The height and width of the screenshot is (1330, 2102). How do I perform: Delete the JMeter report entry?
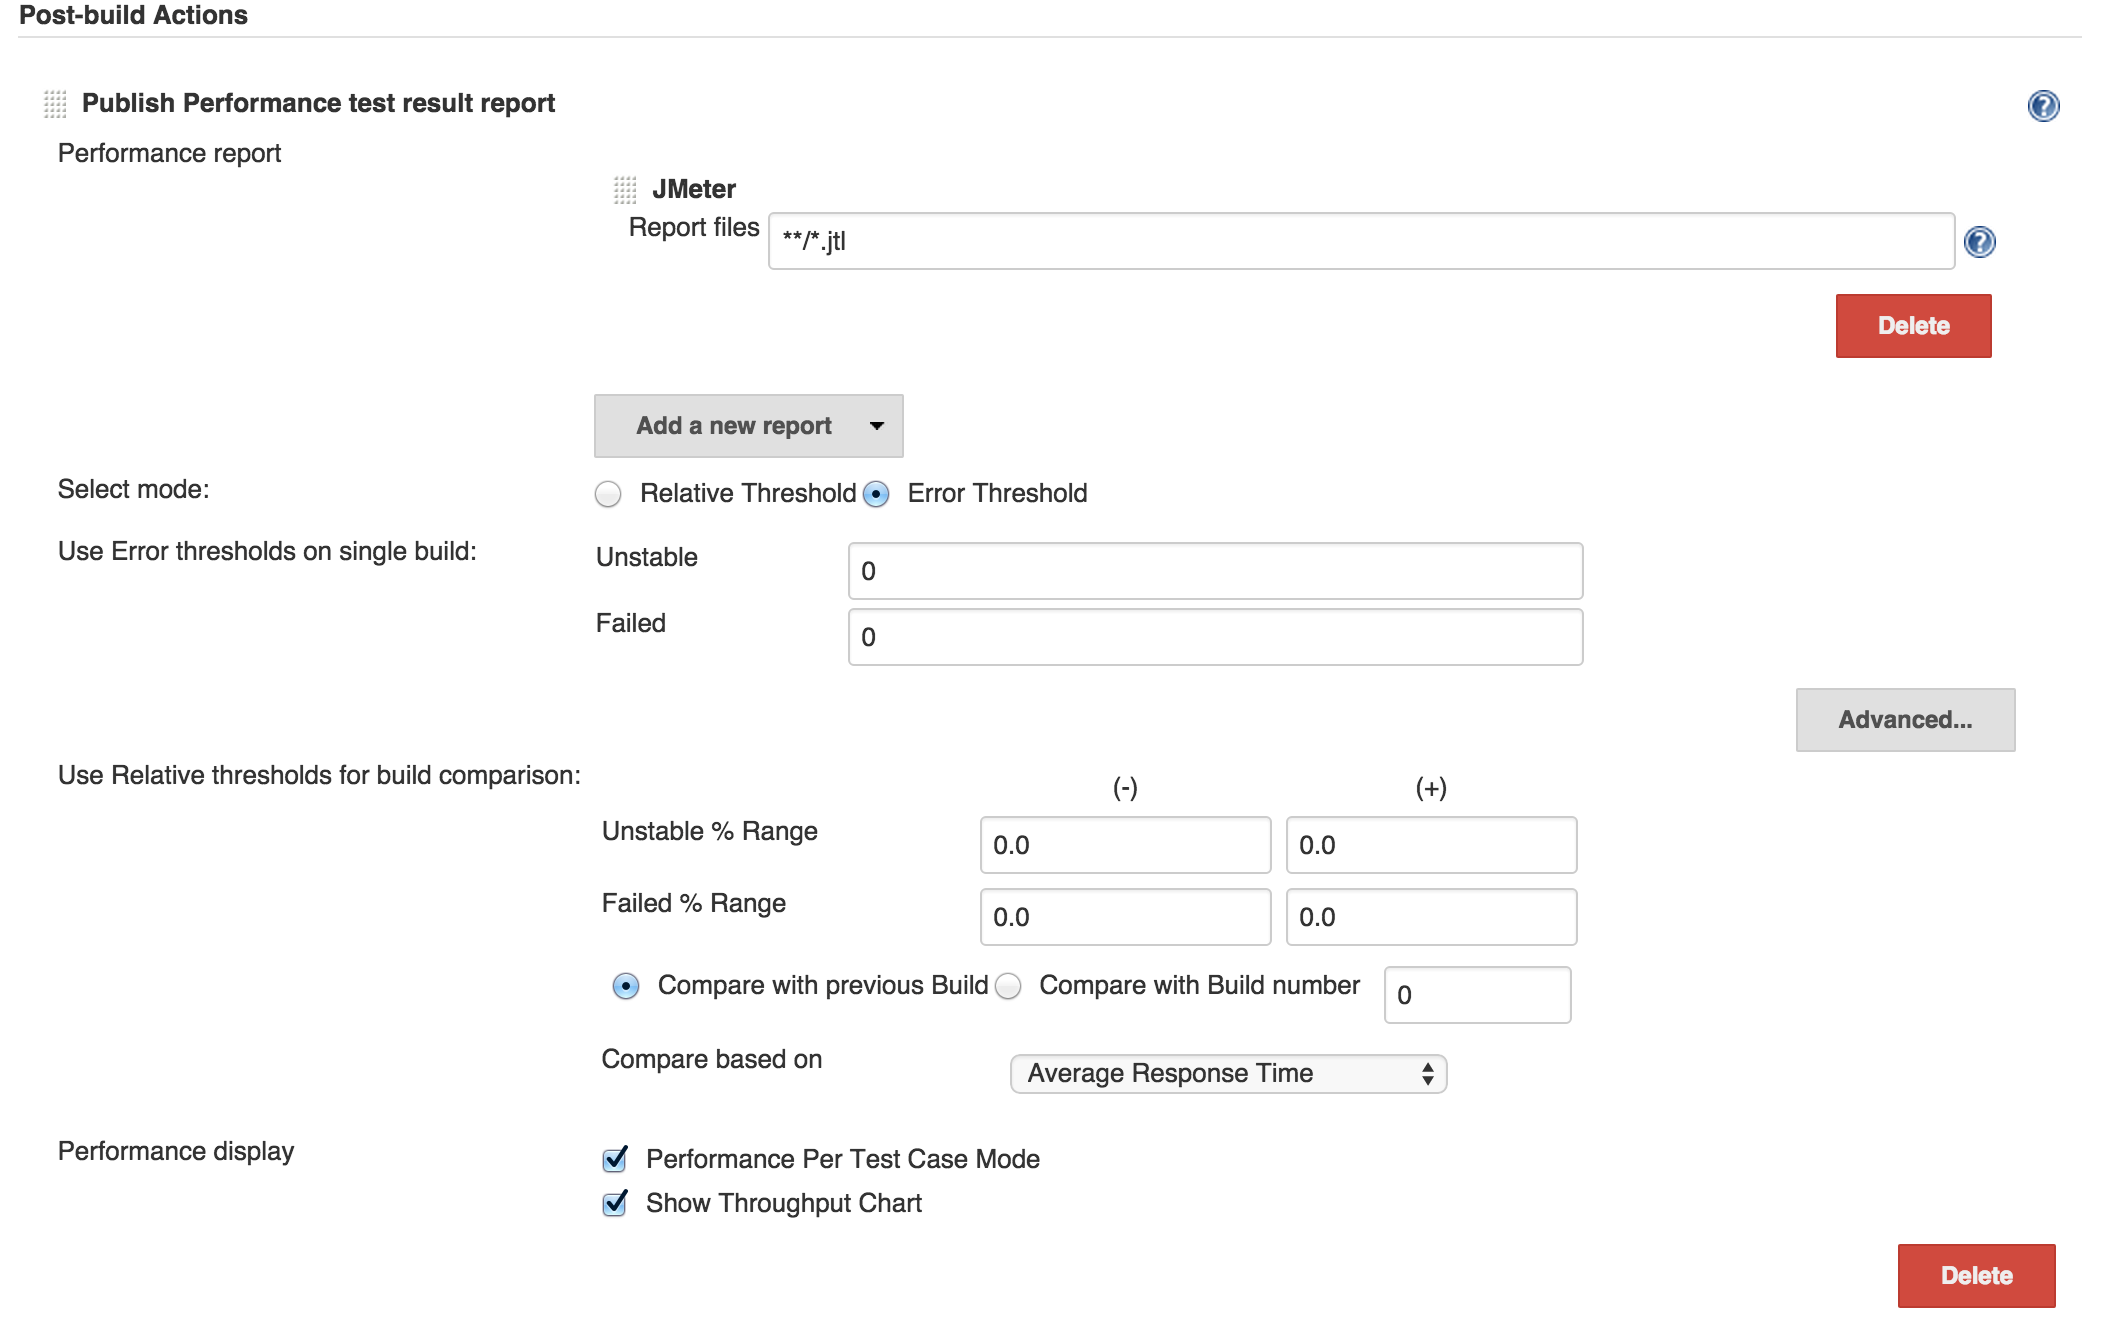coord(1912,326)
